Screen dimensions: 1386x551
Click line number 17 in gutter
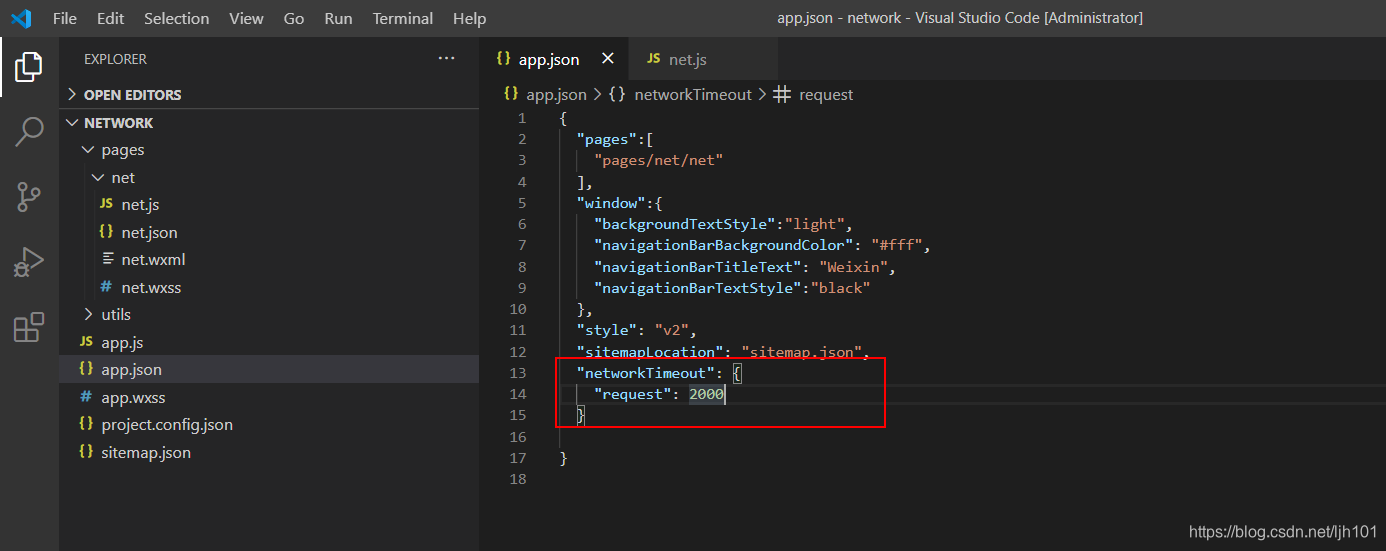[x=518, y=458]
